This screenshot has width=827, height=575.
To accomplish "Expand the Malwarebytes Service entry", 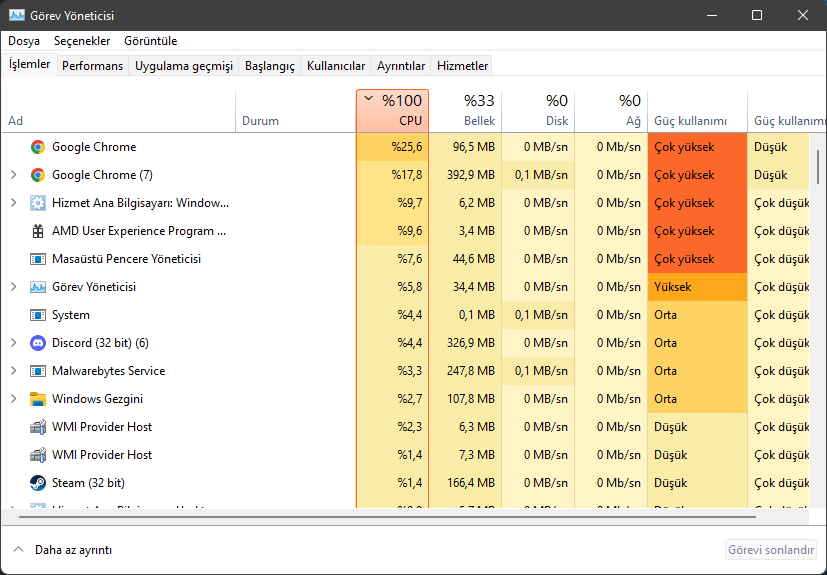I will tap(14, 371).
